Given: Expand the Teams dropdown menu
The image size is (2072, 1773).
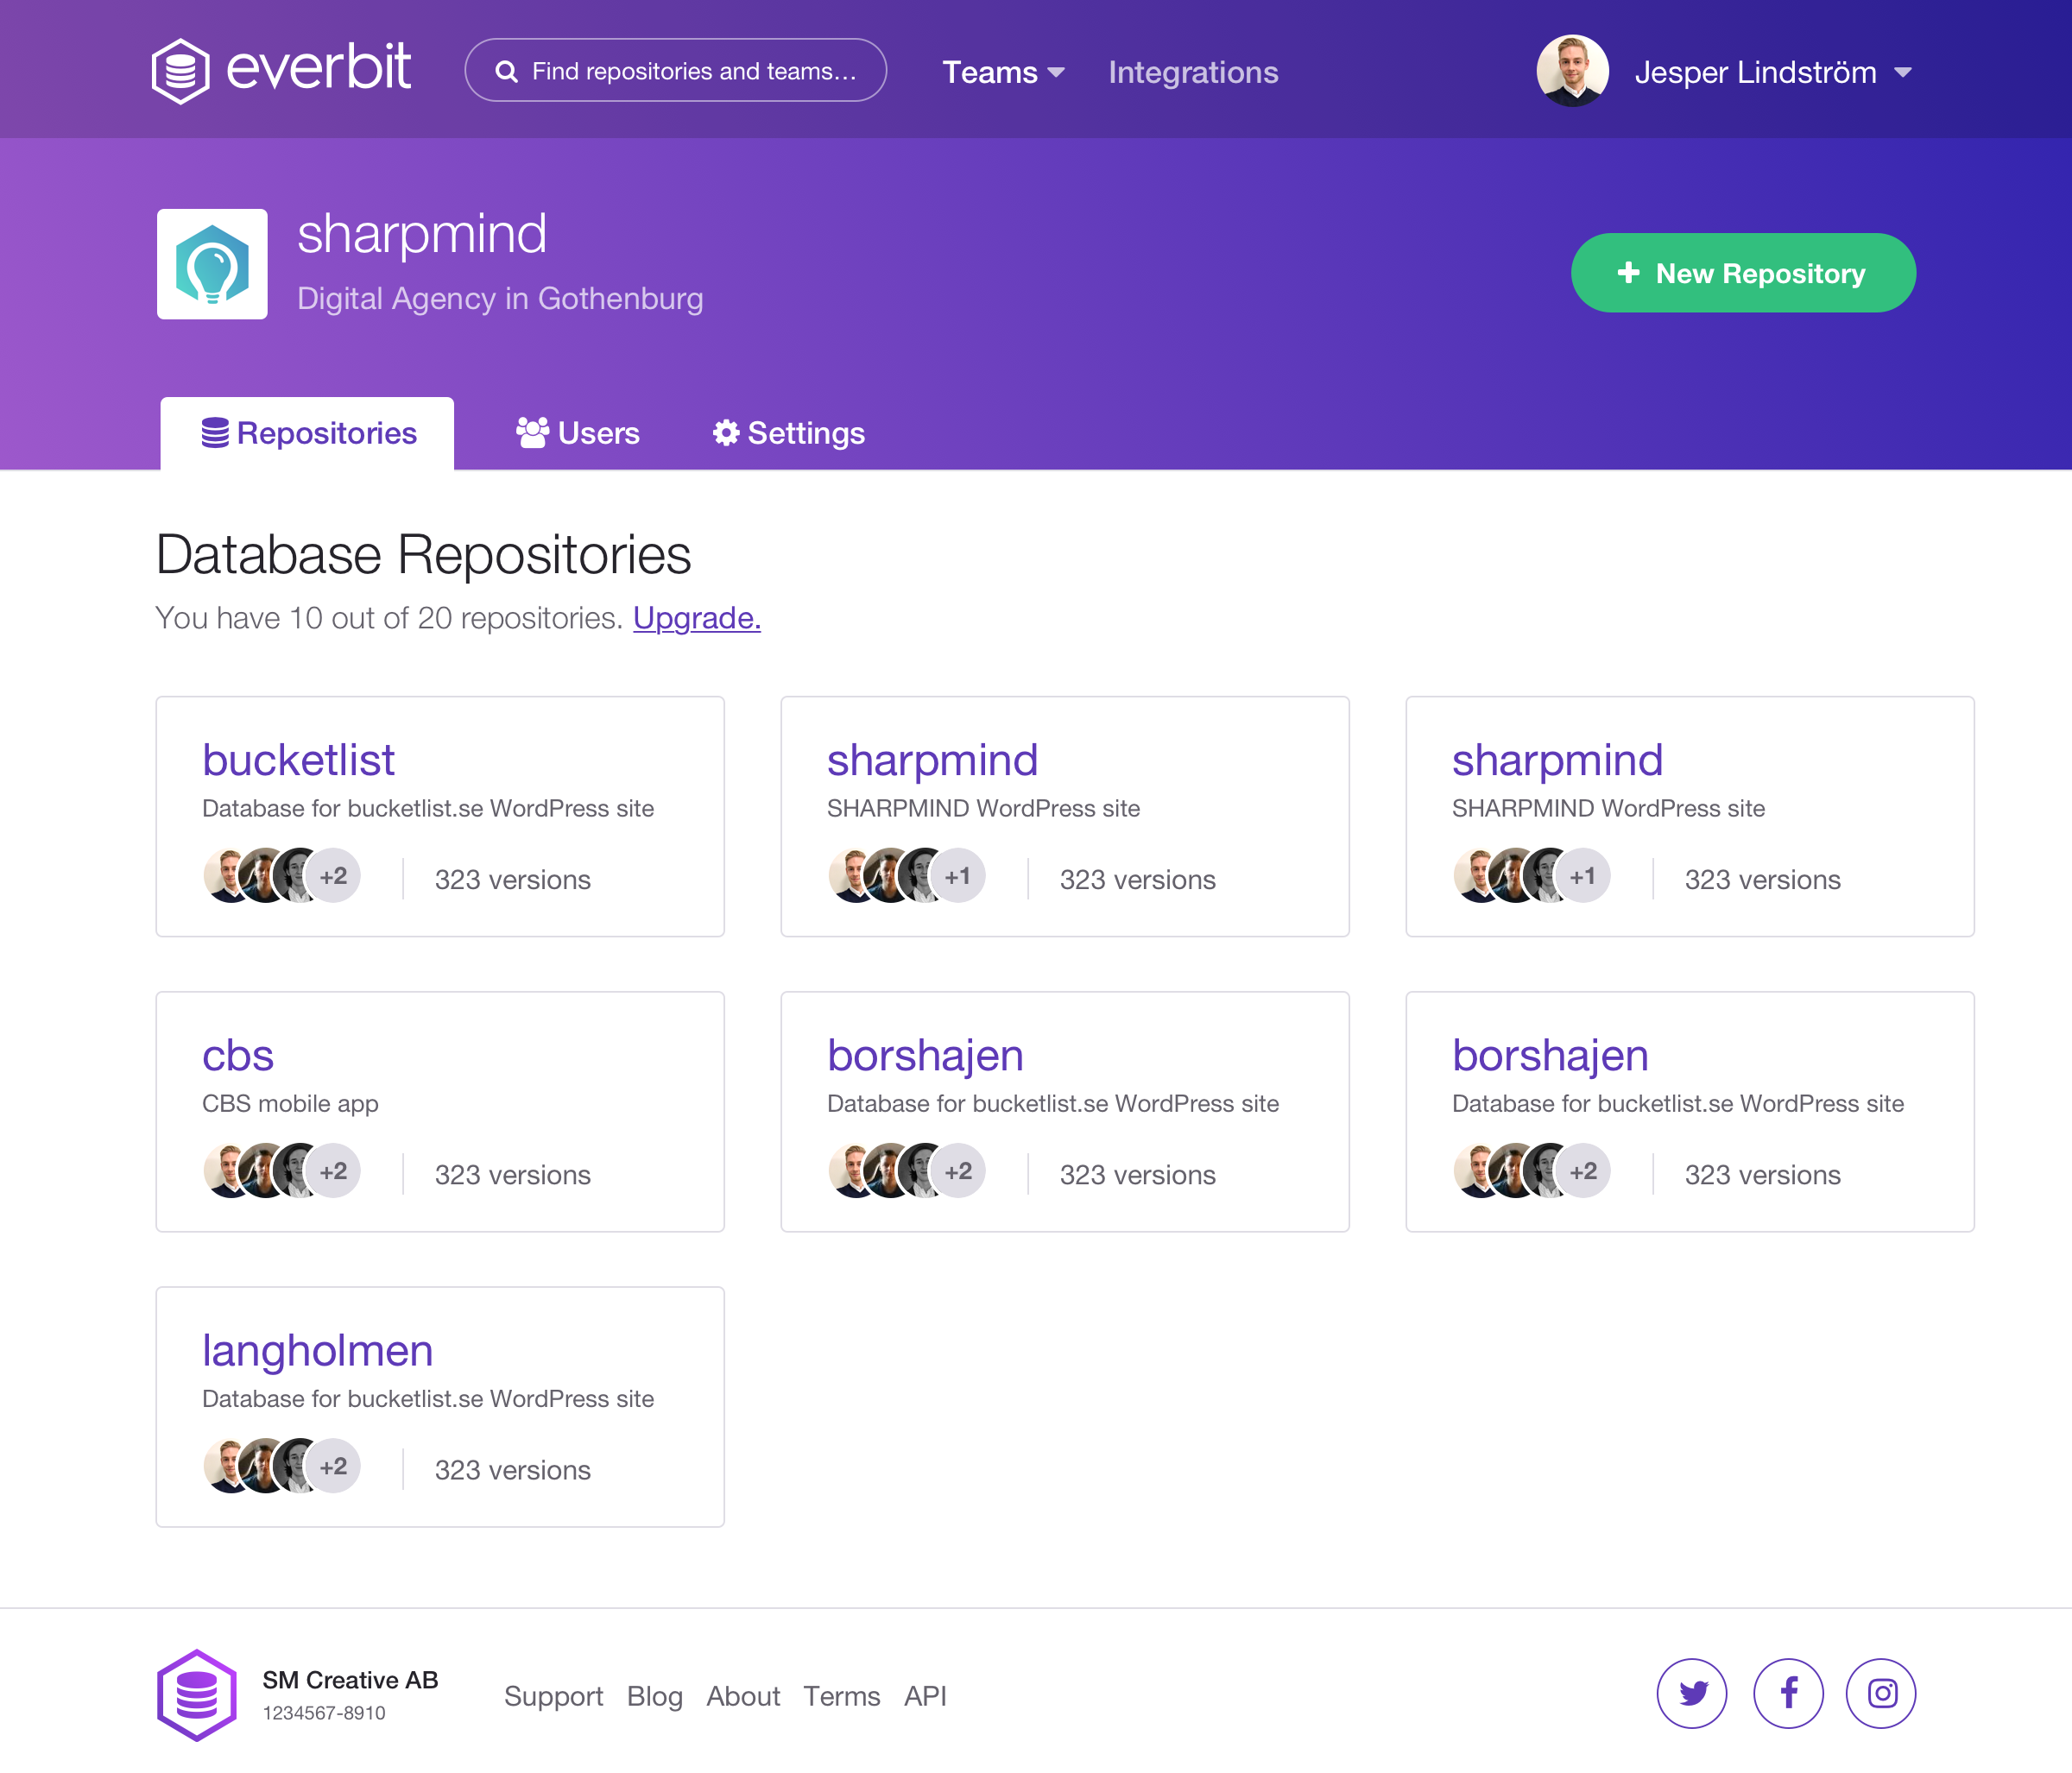Looking at the screenshot, I should 1003,72.
